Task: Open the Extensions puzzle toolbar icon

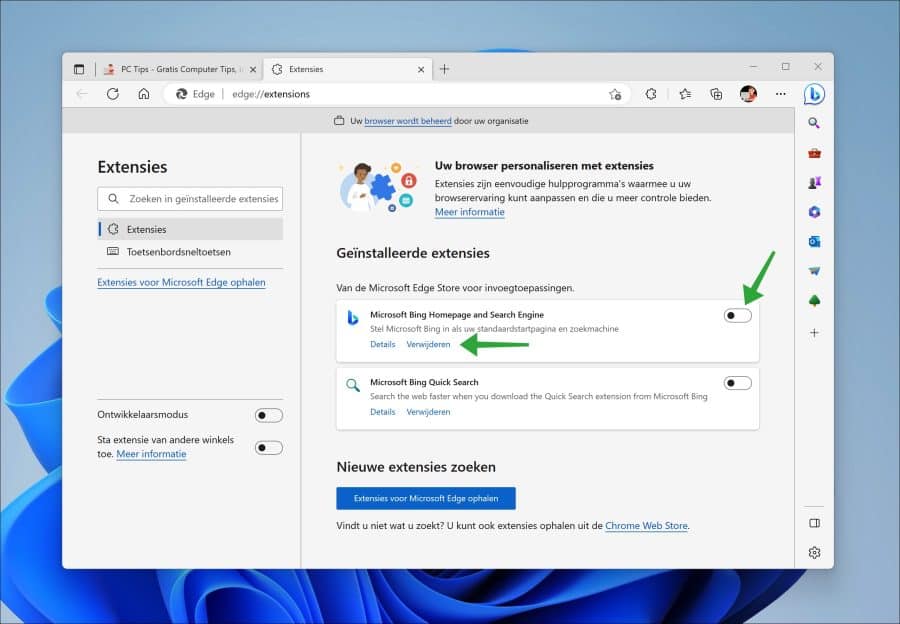Action: (x=651, y=94)
